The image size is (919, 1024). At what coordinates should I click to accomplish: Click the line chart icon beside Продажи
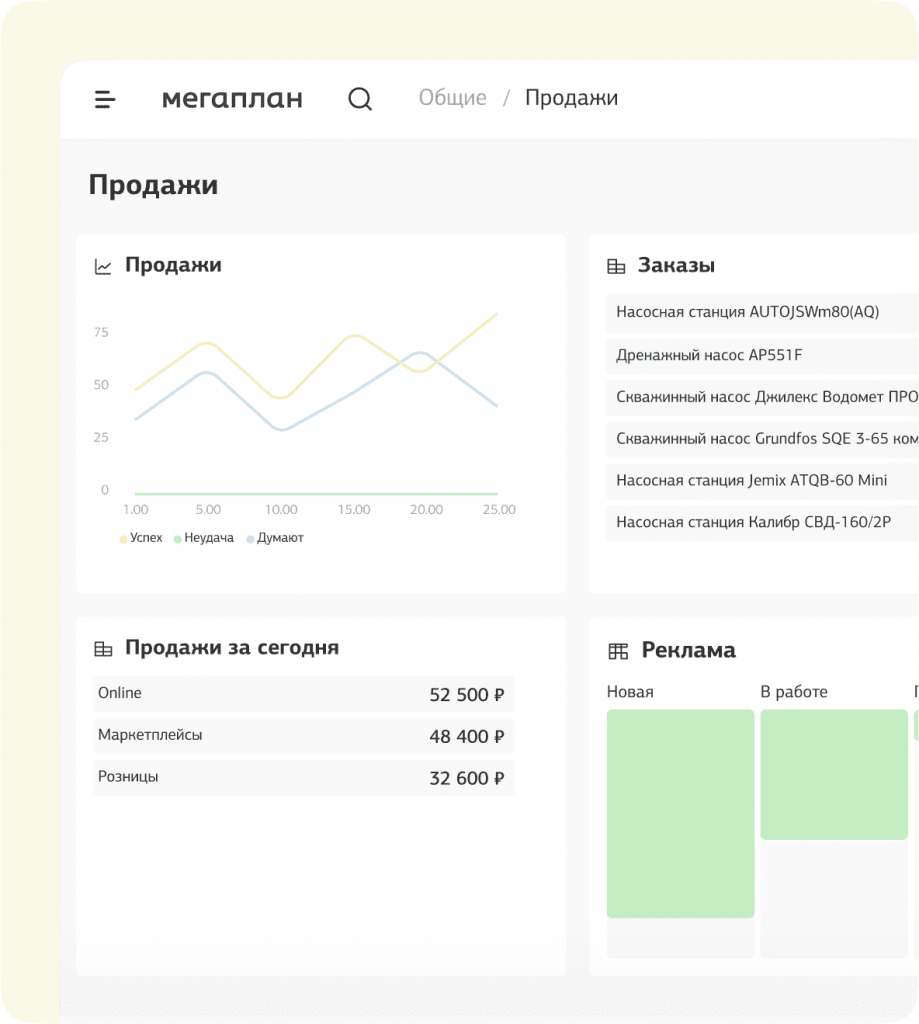(x=103, y=266)
